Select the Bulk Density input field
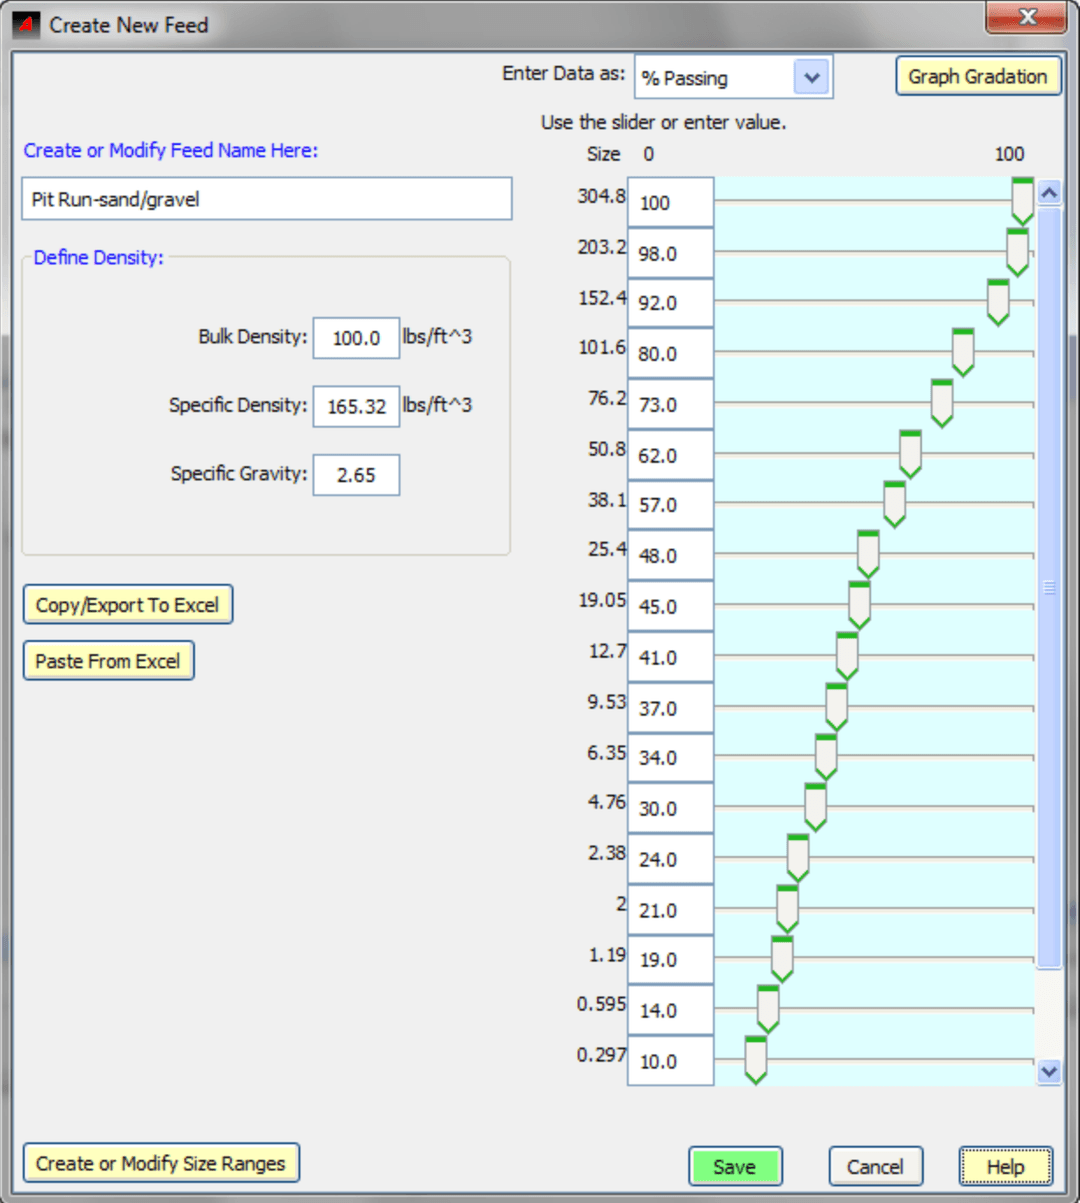 tap(356, 338)
